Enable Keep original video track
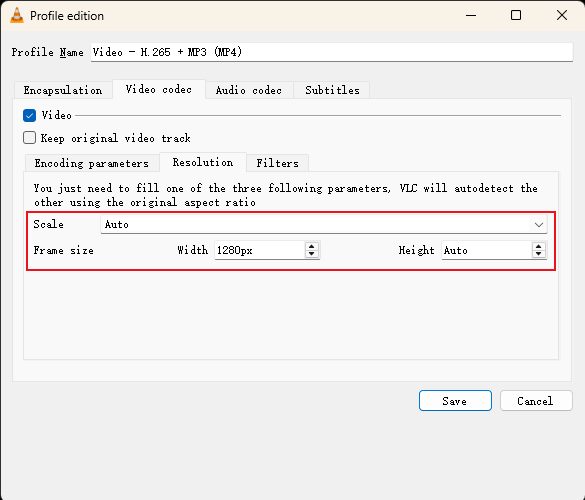This screenshot has width=585, height=500. tap(29, 138)
